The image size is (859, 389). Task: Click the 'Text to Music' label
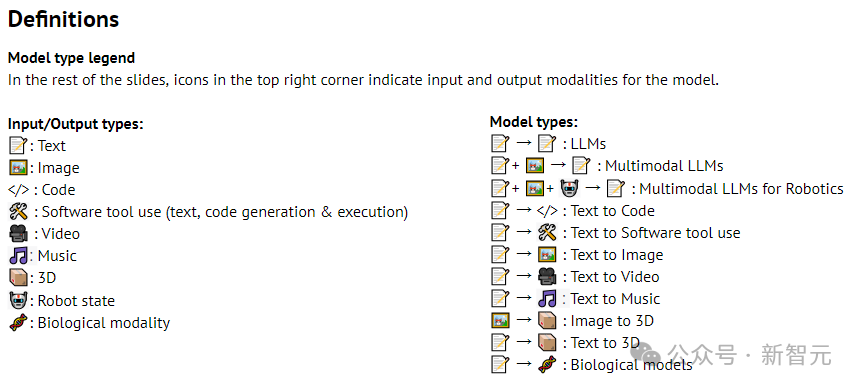click(615, 299)
